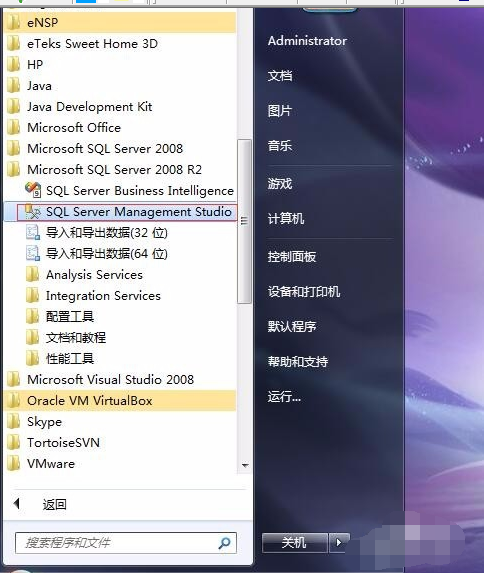484x573 pixels.
Task: Open 计算机 from the Start menu
Action: click(286, 219)
